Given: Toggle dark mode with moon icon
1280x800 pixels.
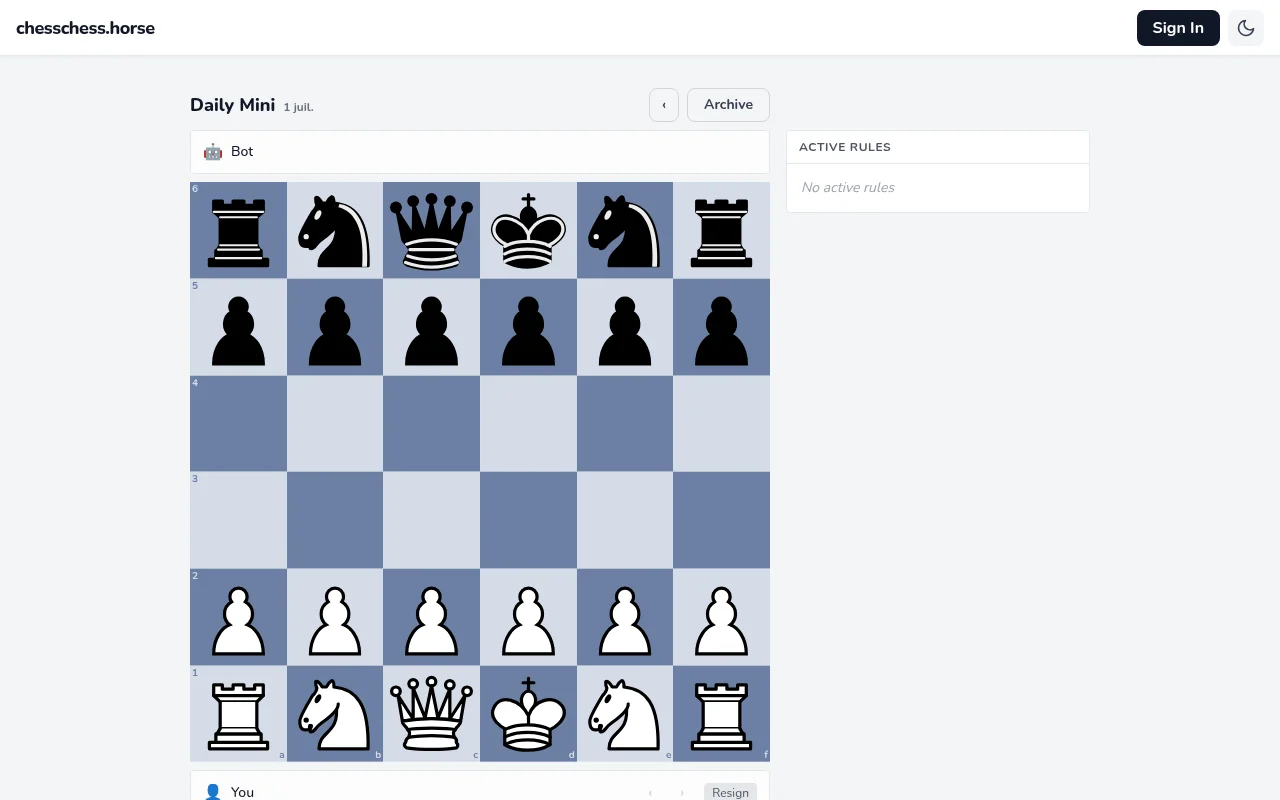Looking at the screenshot, I should pyautogui.click(x=1246, y=28).
